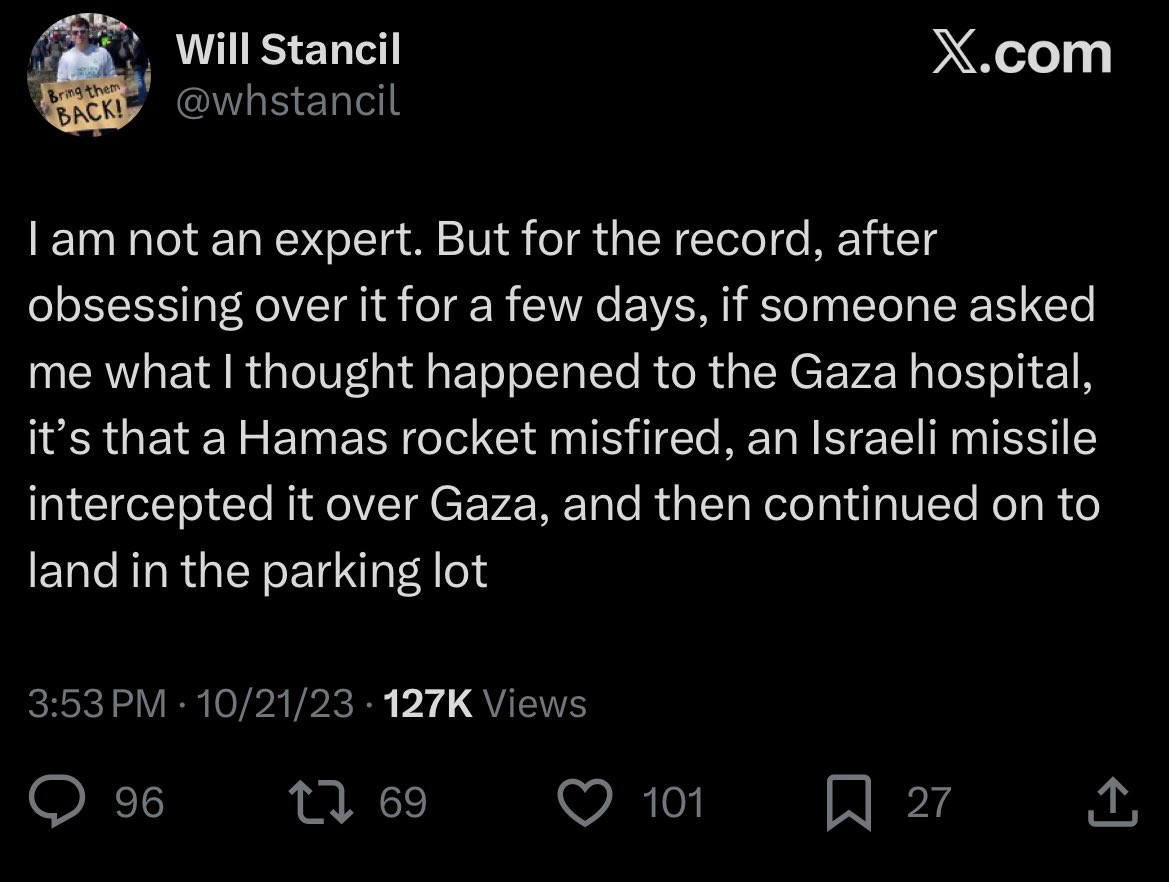Viewport: 1169px width, 882px height.
Task: Click the Will Stancil display name
Action: pyautogui.click(x=289, y=49)
